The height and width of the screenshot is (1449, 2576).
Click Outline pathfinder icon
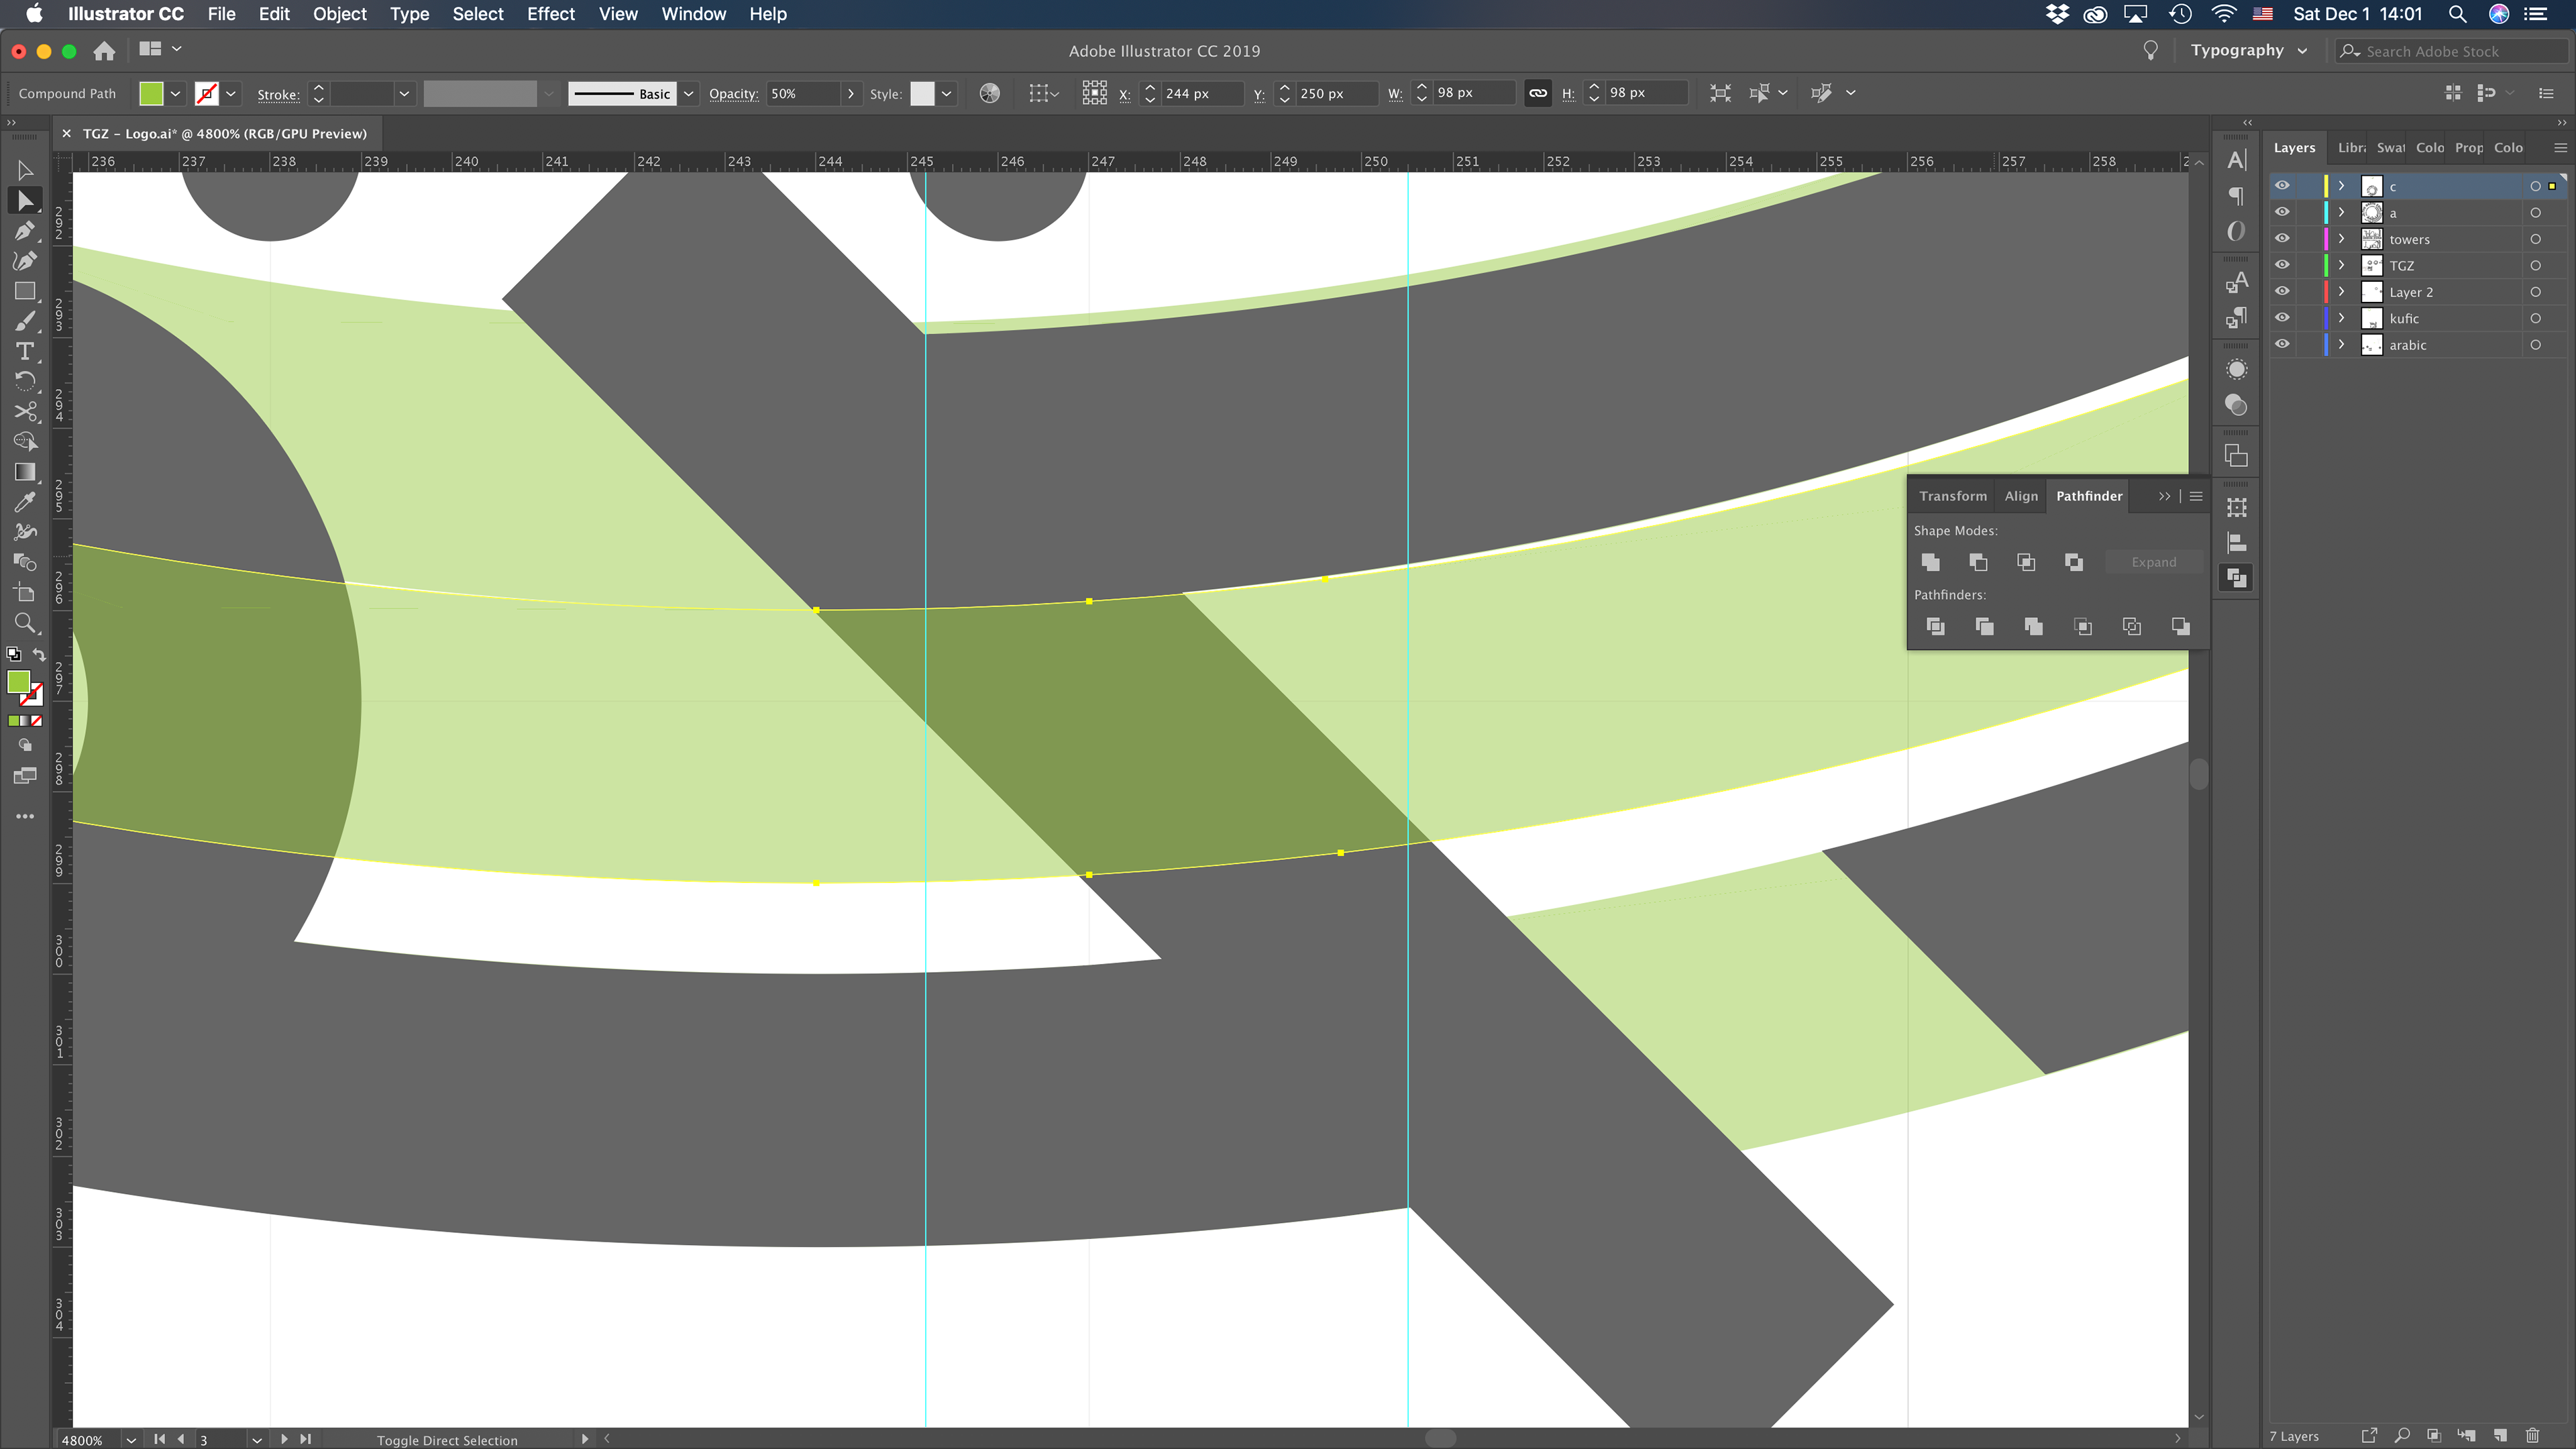(x=2132, y=626)
